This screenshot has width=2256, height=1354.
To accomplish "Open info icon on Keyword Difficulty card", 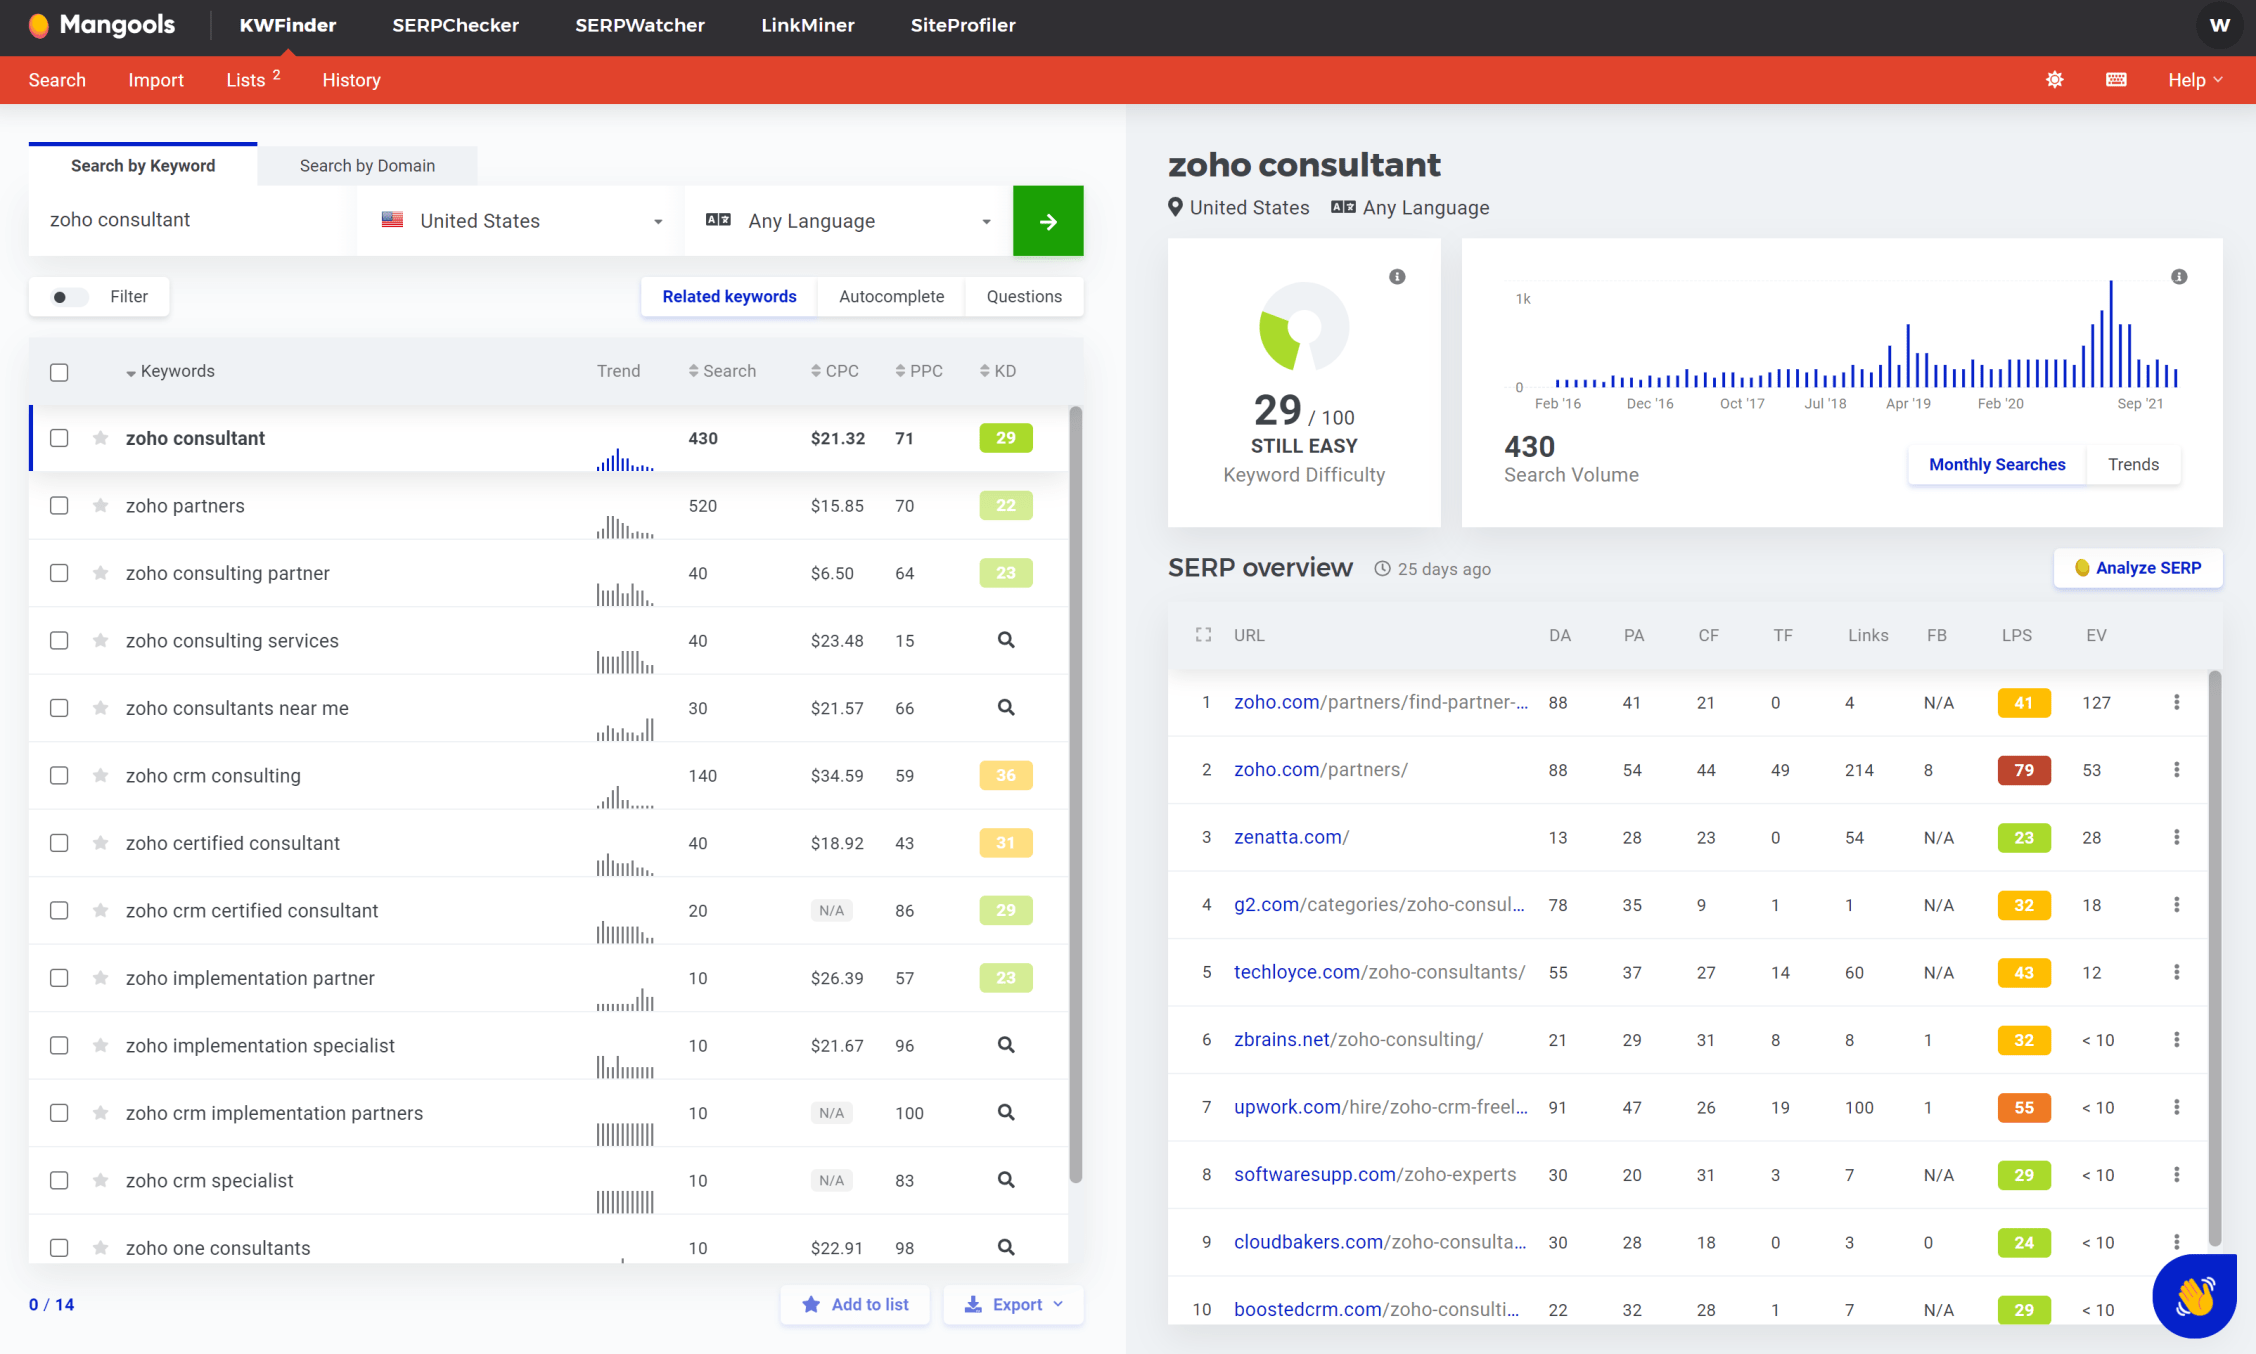I will tap(1397, 277).
